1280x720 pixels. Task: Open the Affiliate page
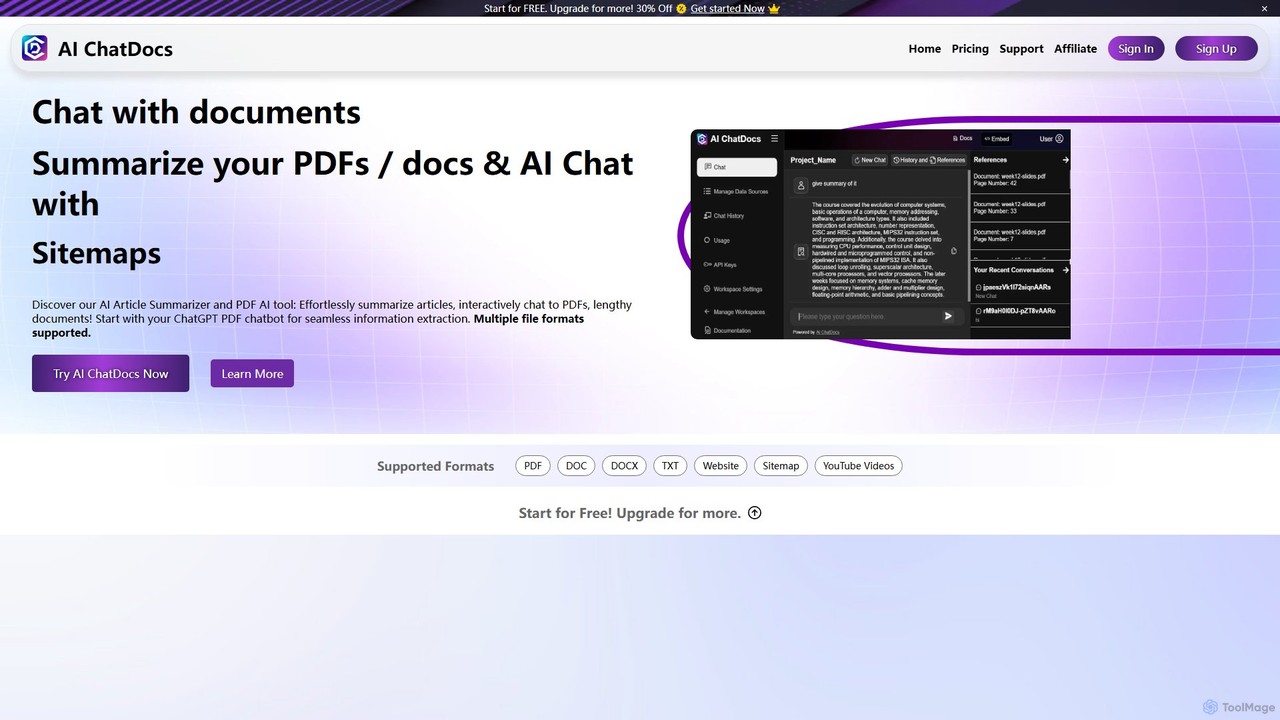1075,48
